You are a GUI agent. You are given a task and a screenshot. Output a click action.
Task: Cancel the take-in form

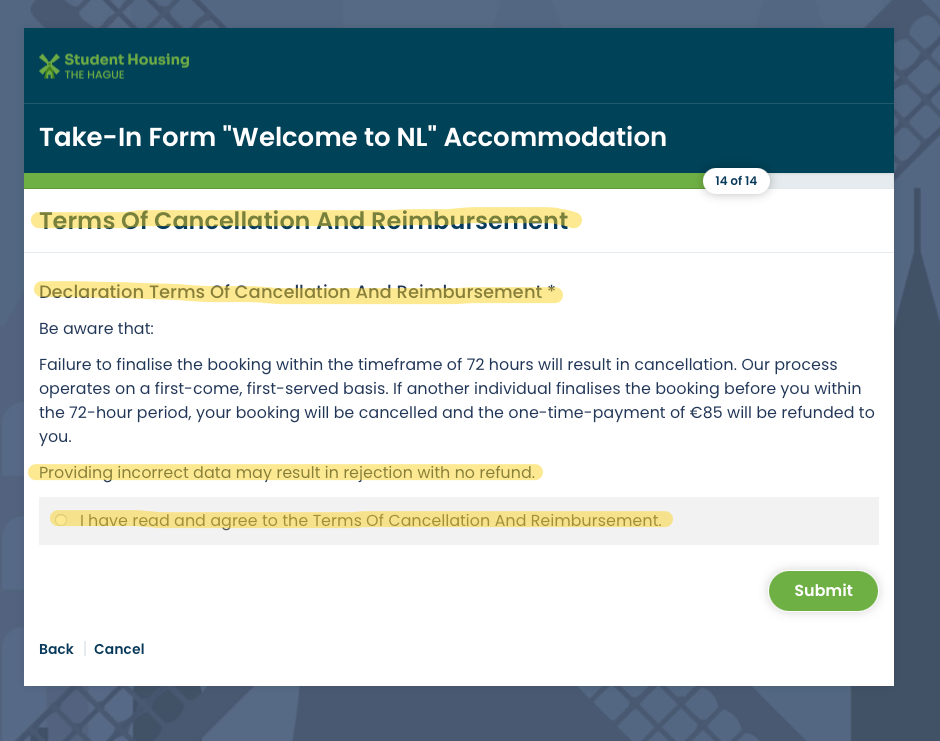click(119, 649)
